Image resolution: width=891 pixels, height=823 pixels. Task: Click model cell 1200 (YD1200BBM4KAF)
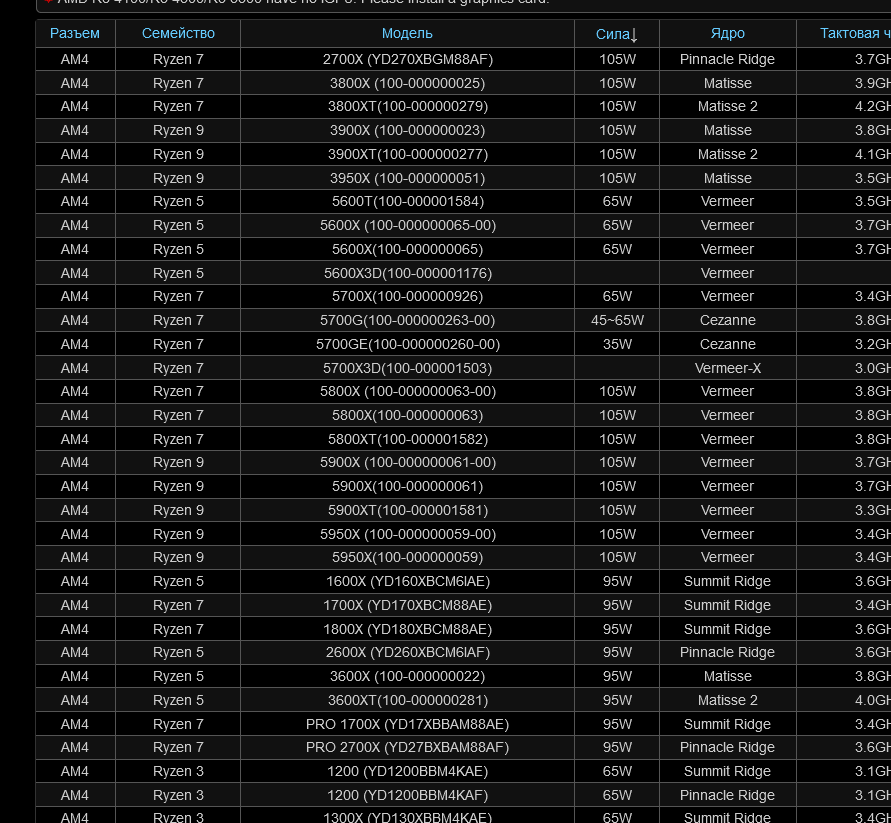407,795
